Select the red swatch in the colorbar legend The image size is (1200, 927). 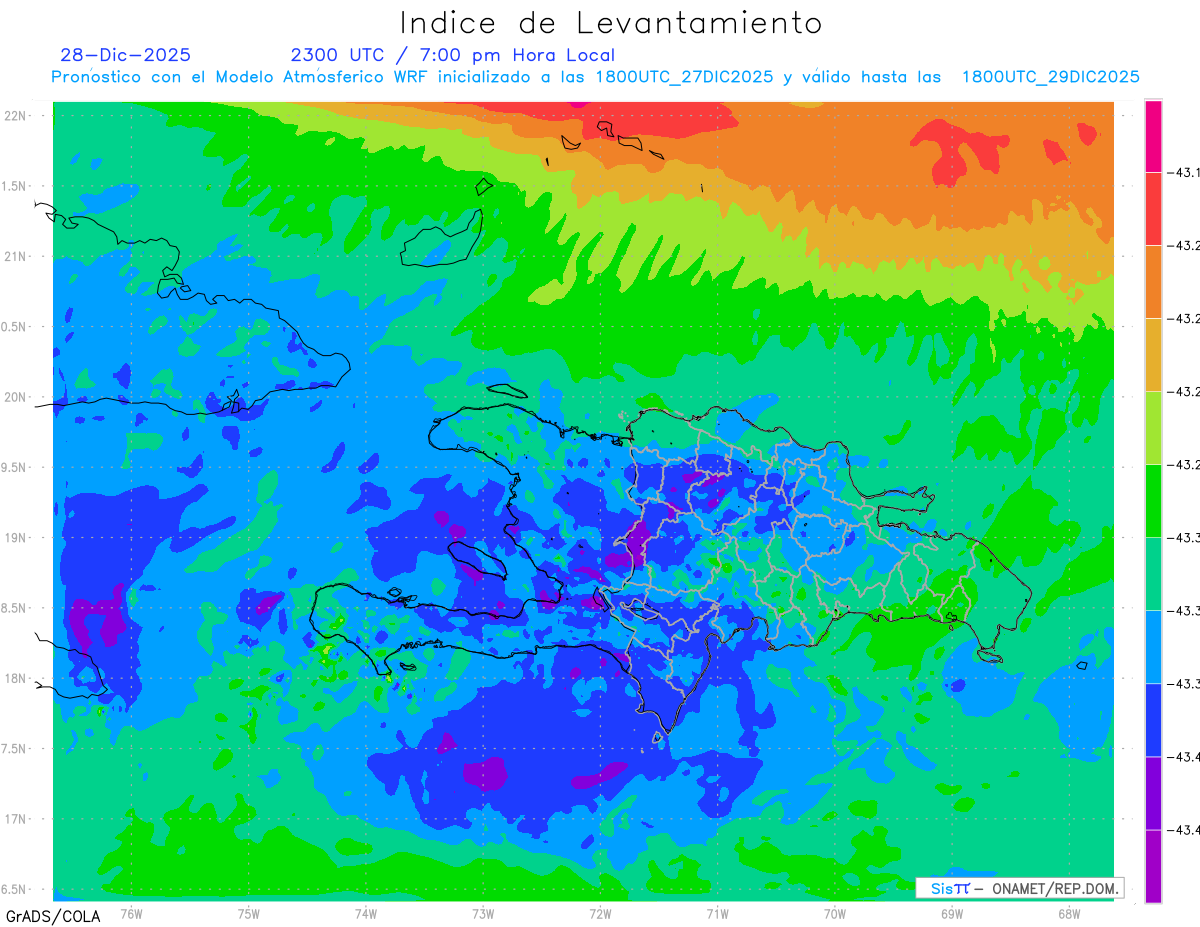click(1153, 209)
